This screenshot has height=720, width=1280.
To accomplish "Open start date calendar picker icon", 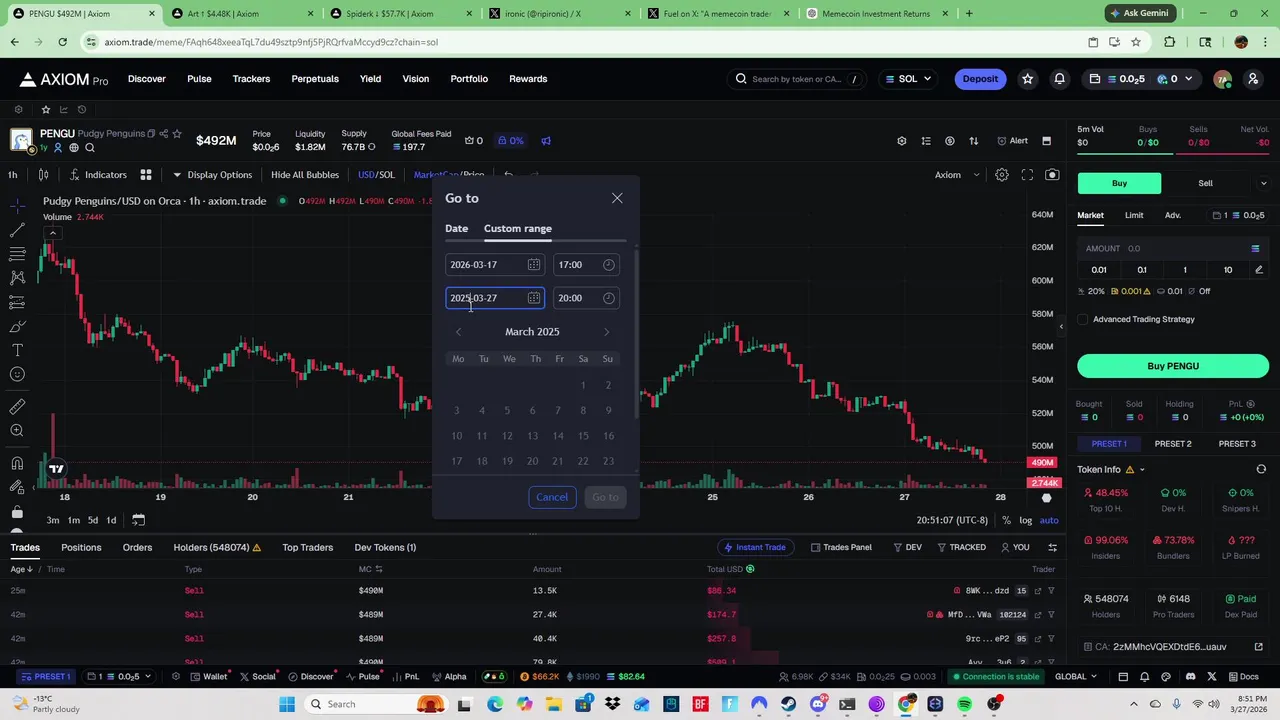I will pos(534,265).
